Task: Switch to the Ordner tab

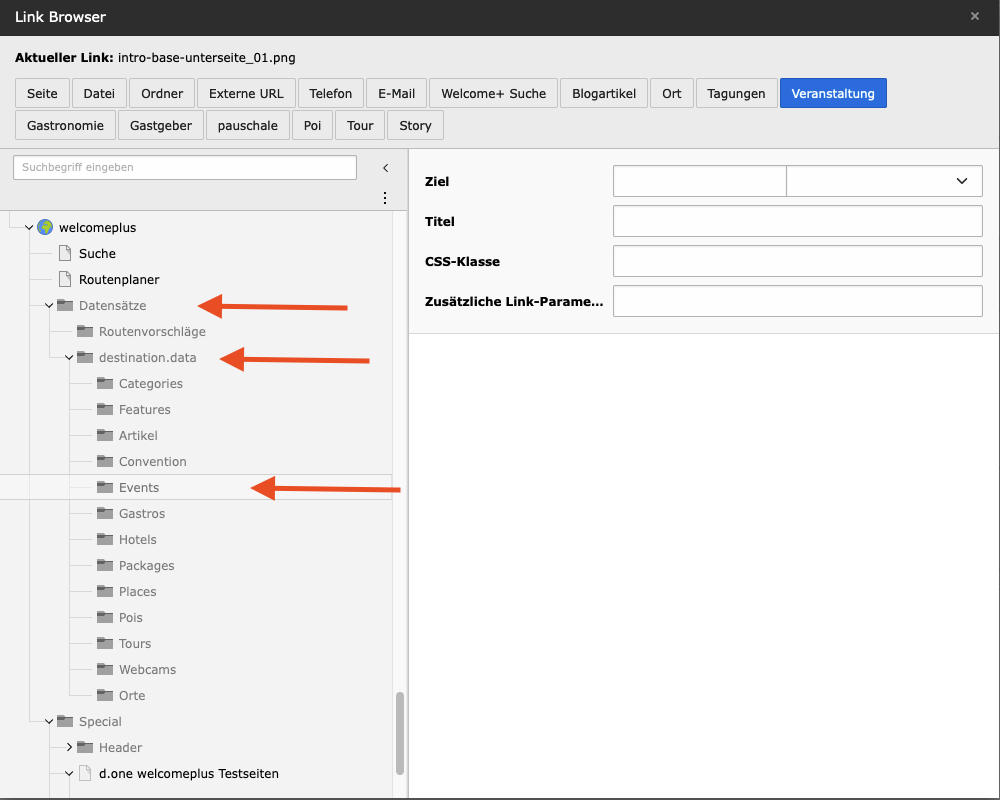Action: 162,93
